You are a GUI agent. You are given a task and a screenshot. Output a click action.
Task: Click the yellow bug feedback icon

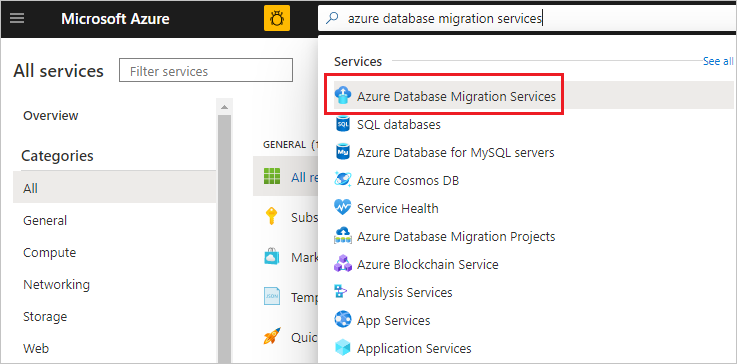277,18
